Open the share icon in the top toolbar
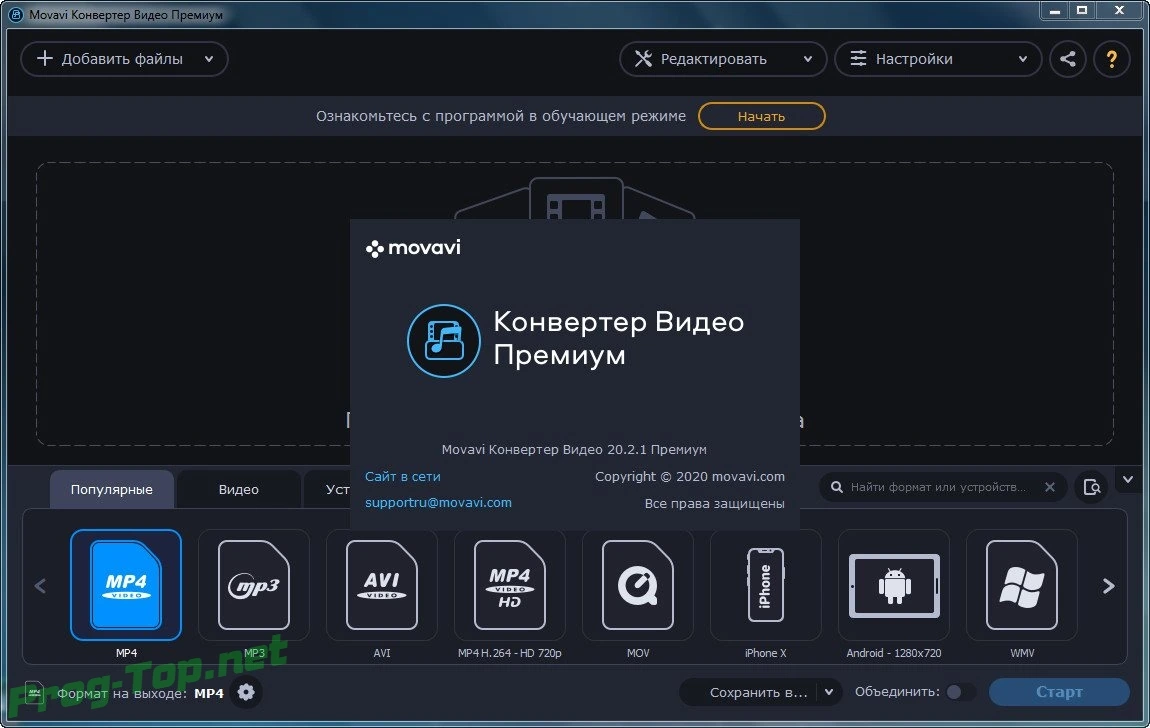1150x728 pixels. [1068, 59]
